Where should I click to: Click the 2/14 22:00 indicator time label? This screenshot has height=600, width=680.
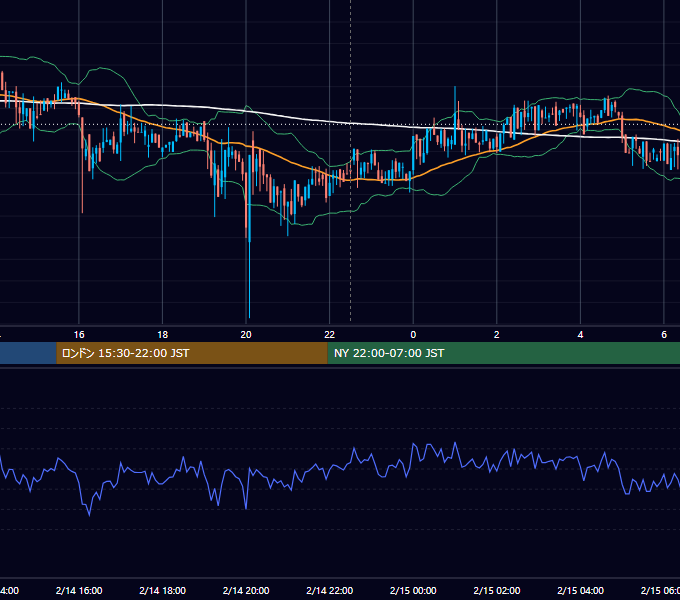pos(330,590)
